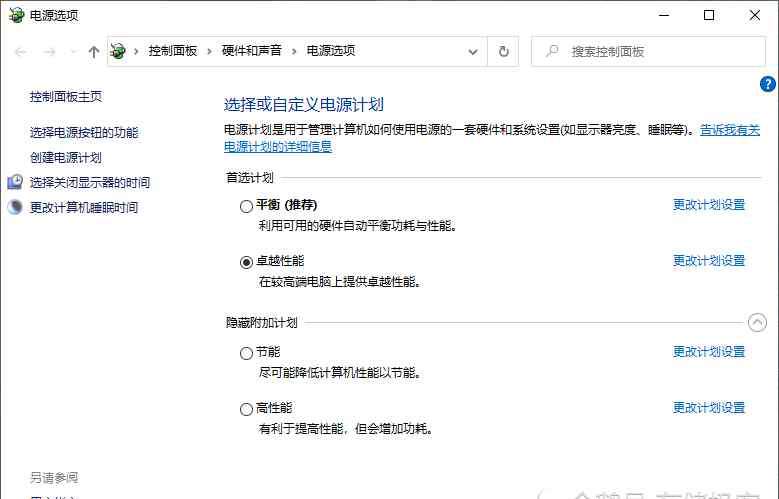779x499 pixels.
Task: Select the 卓越性能 power plan
Action: (246, 262)
